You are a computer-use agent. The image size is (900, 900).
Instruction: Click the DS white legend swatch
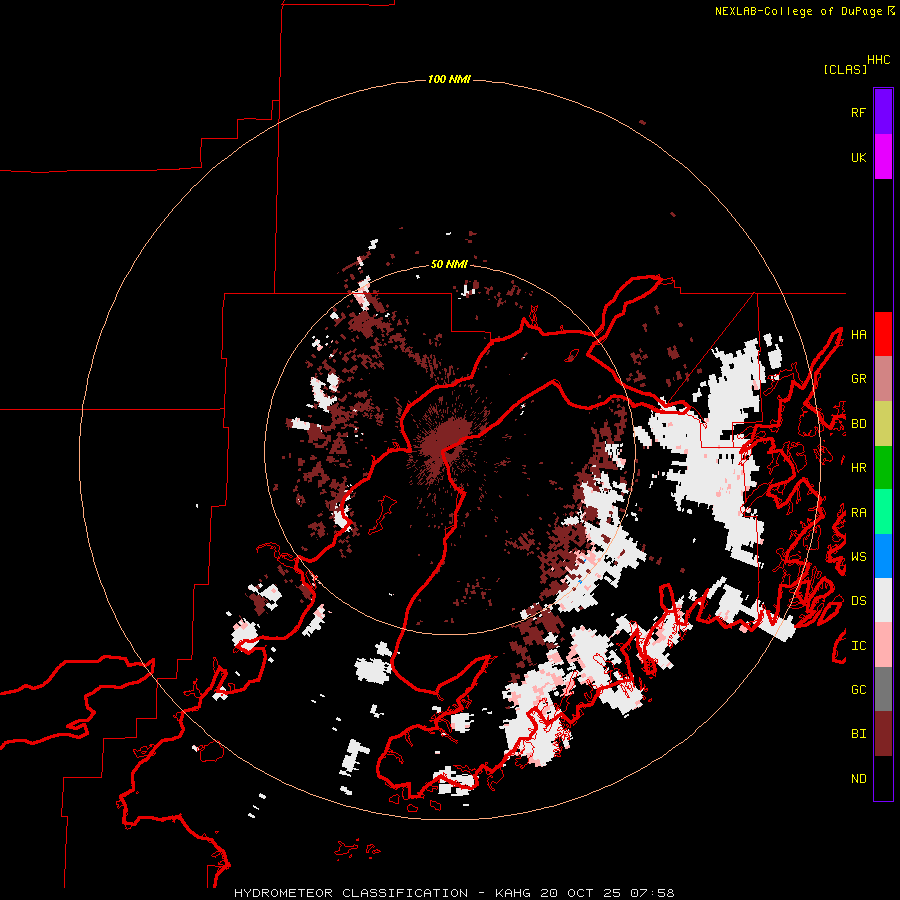coord(883,600)
